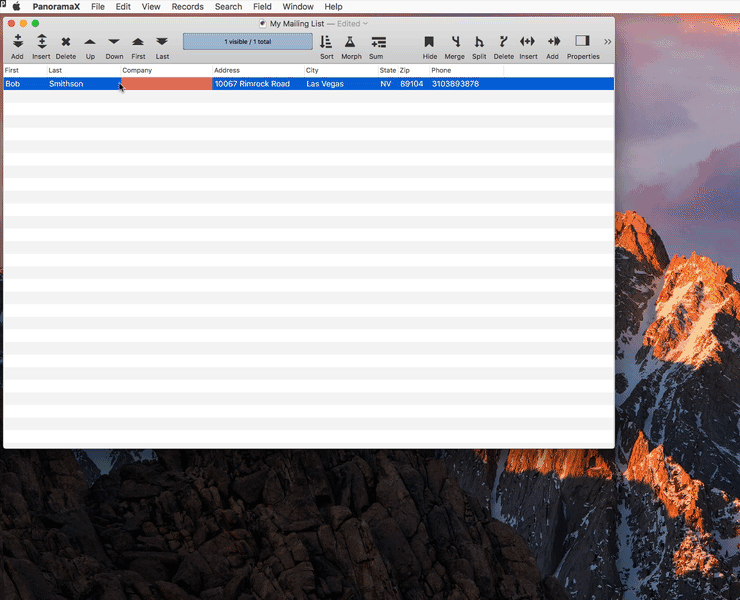Click the Delete record X icon
The height and width of the screenshot is (600, 740).
click(x=66, y=42)
